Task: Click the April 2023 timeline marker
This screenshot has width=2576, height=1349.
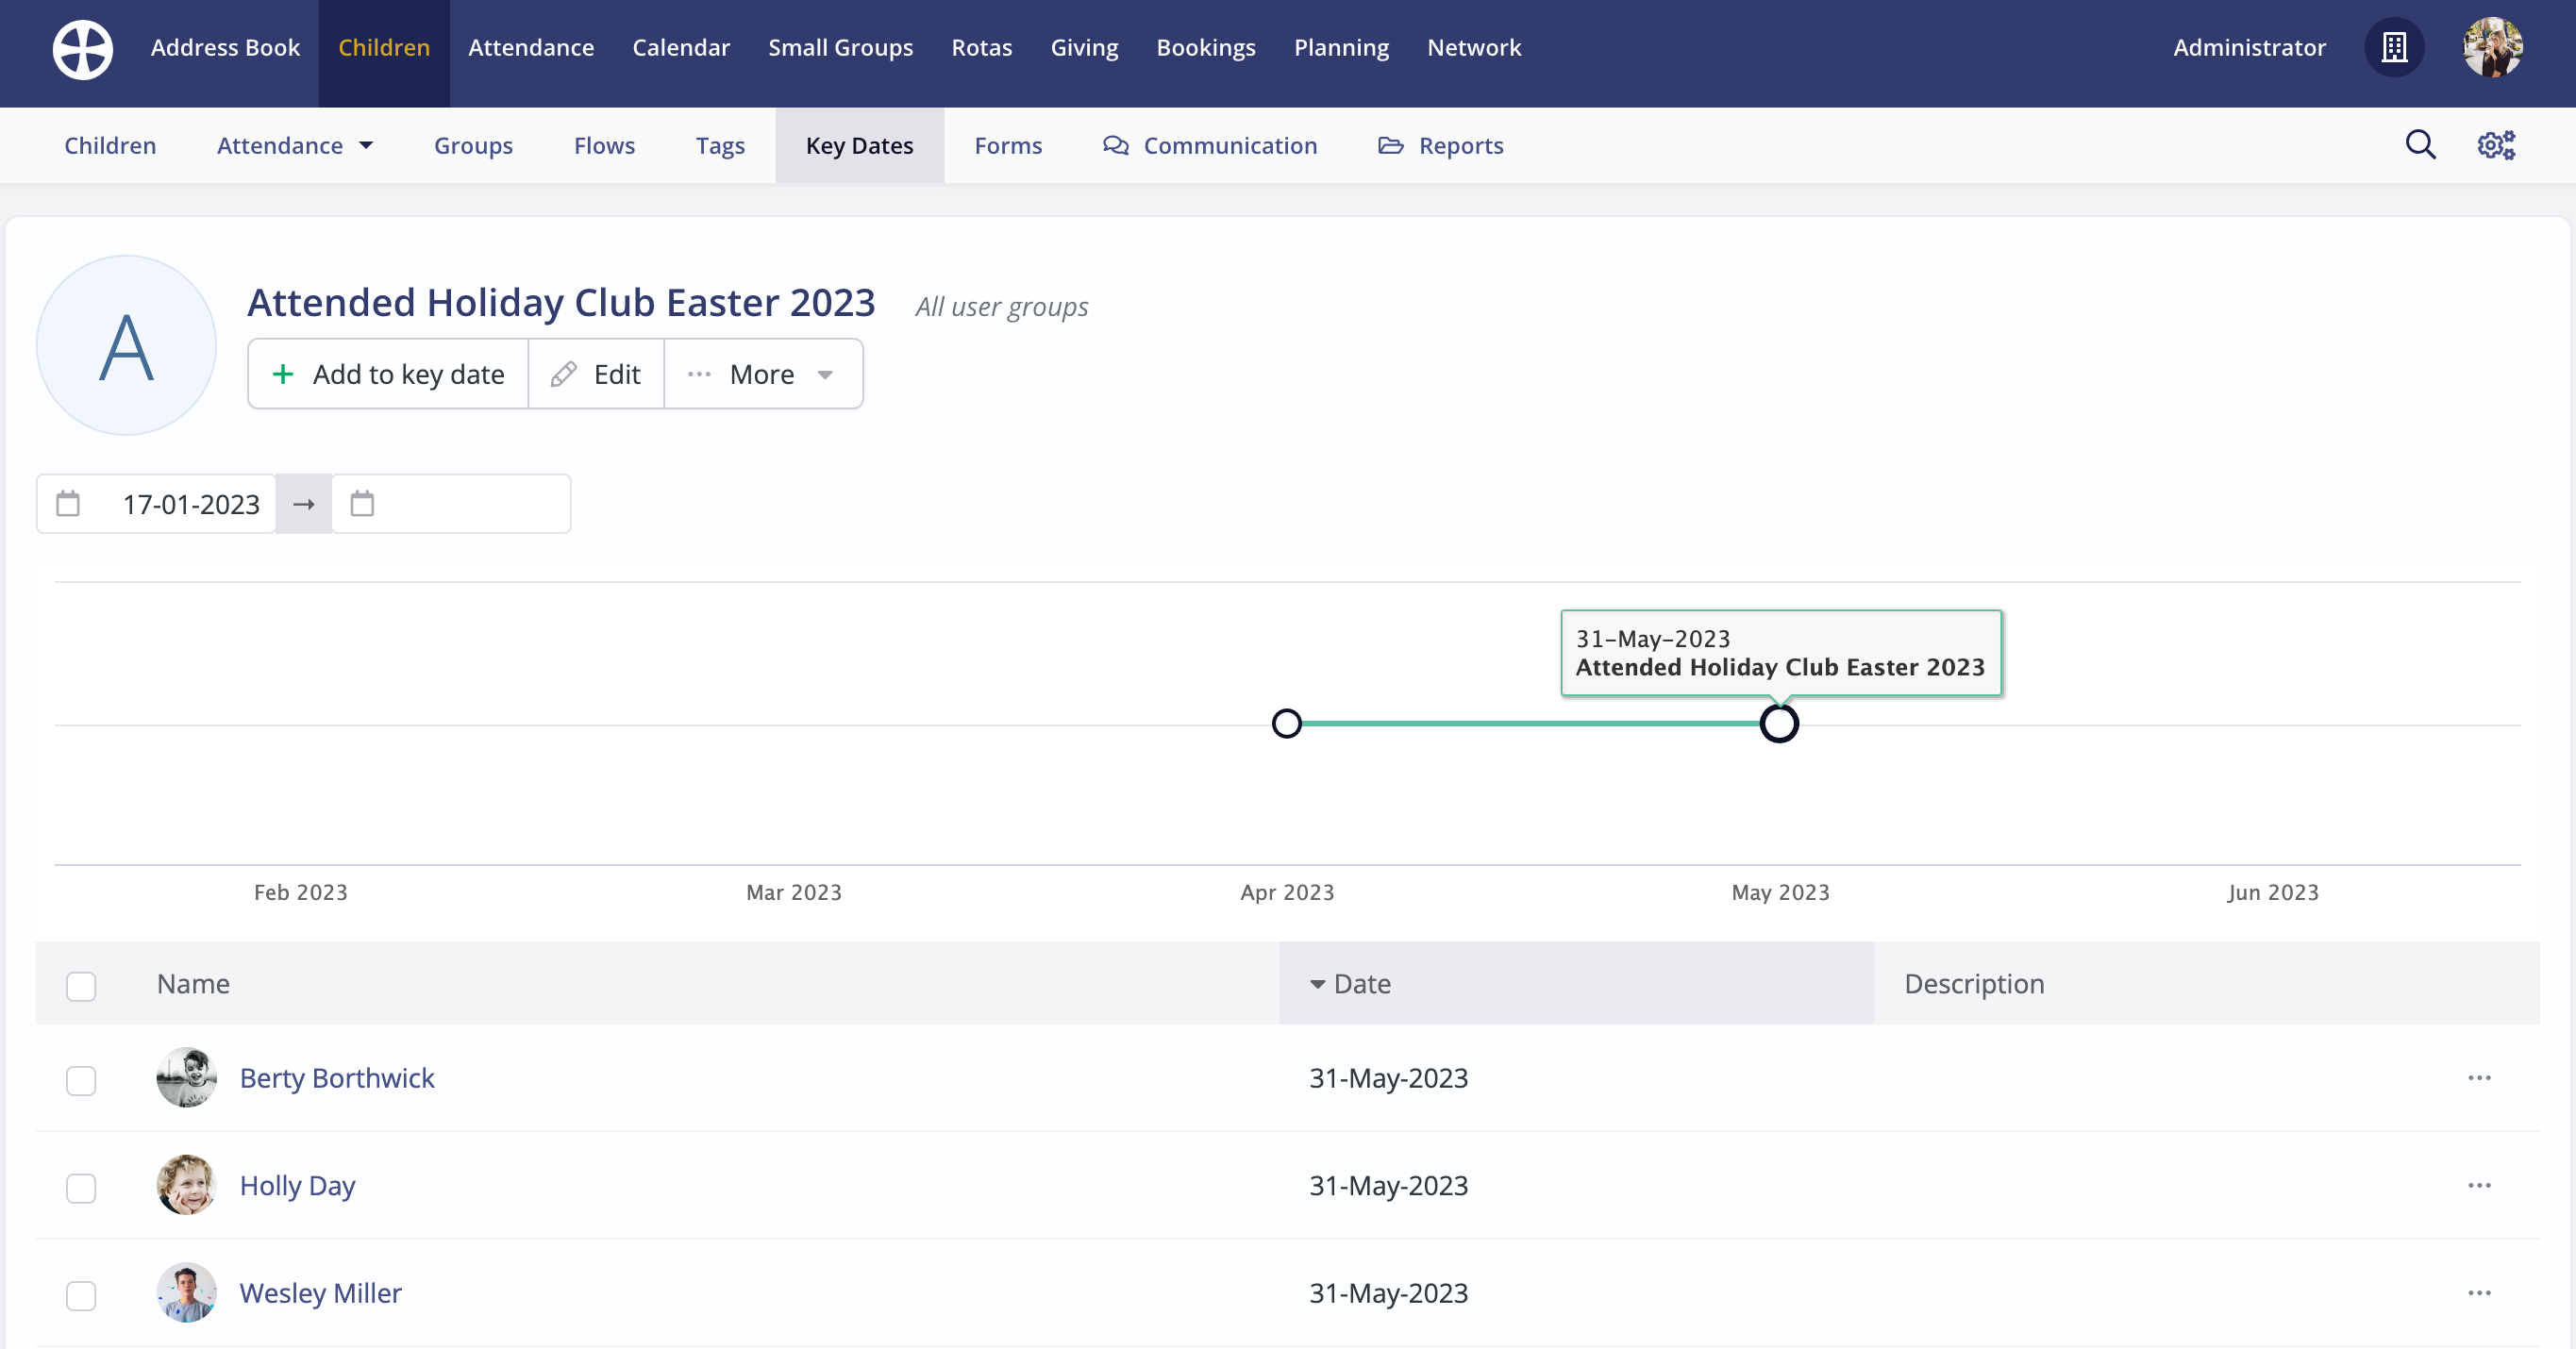Action: click(x=1287, y=723)
